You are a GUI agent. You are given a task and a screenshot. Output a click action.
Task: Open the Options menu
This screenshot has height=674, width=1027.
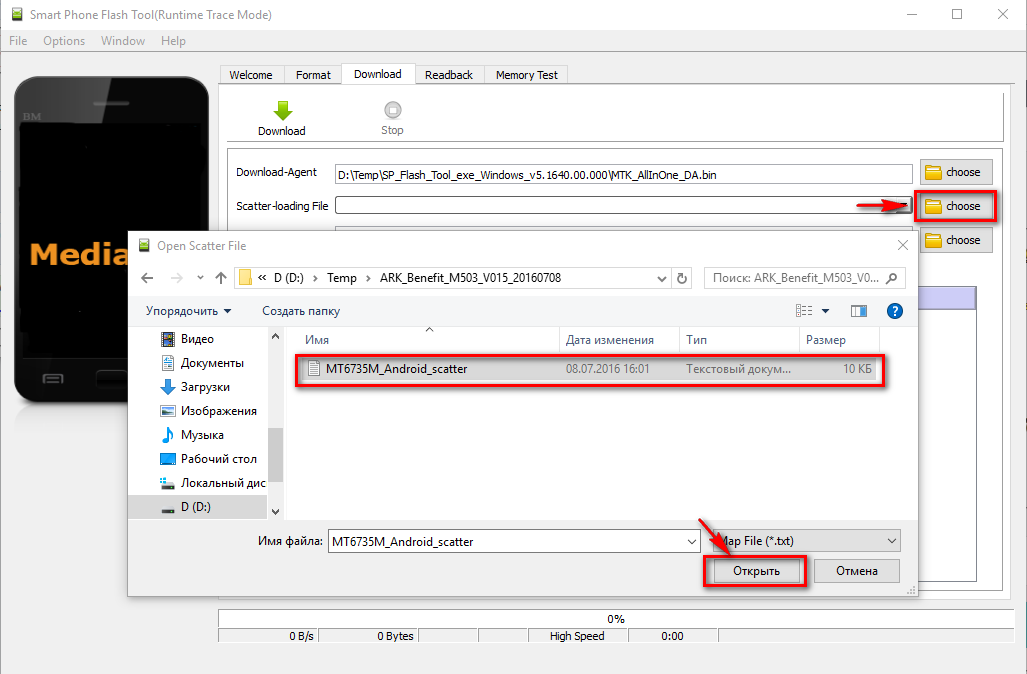(x=64, y=41)
